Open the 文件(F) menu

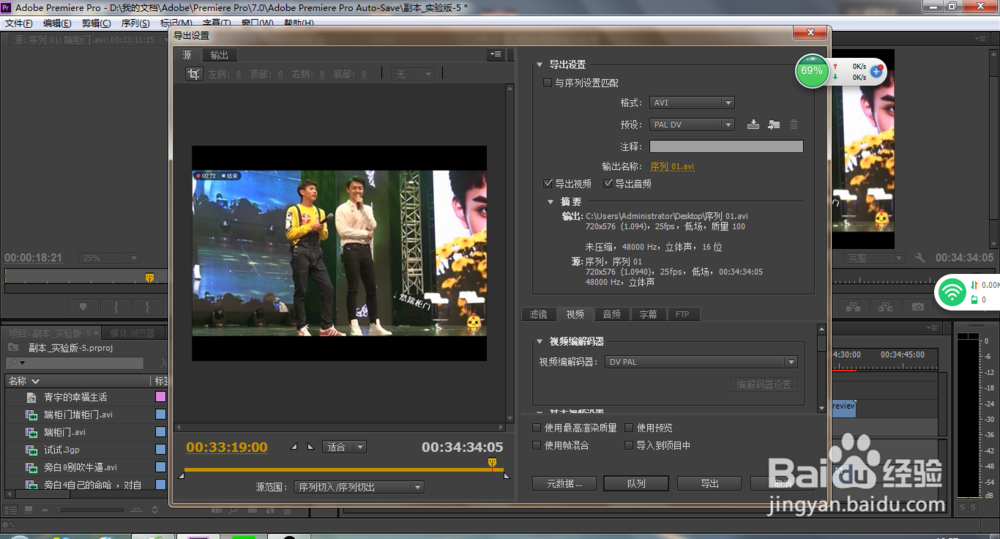[x=18, y=23]
